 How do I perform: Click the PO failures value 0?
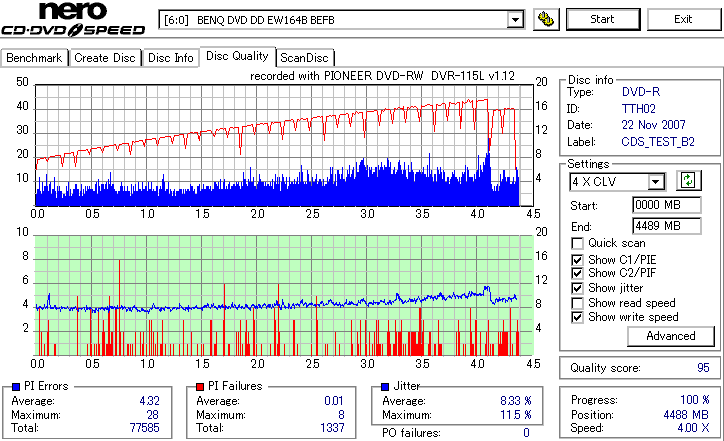526,433
